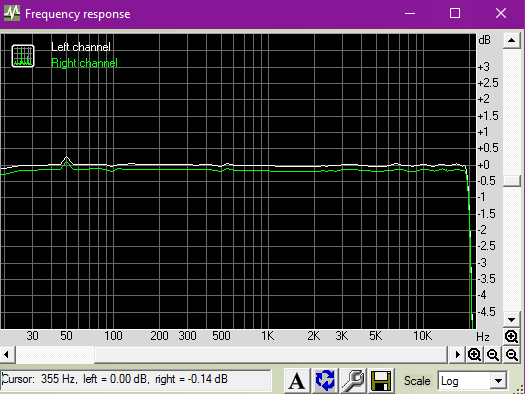Click the middle zoom-out magnifier in bottom row
525x394 pixels.
tap(493, 354)
